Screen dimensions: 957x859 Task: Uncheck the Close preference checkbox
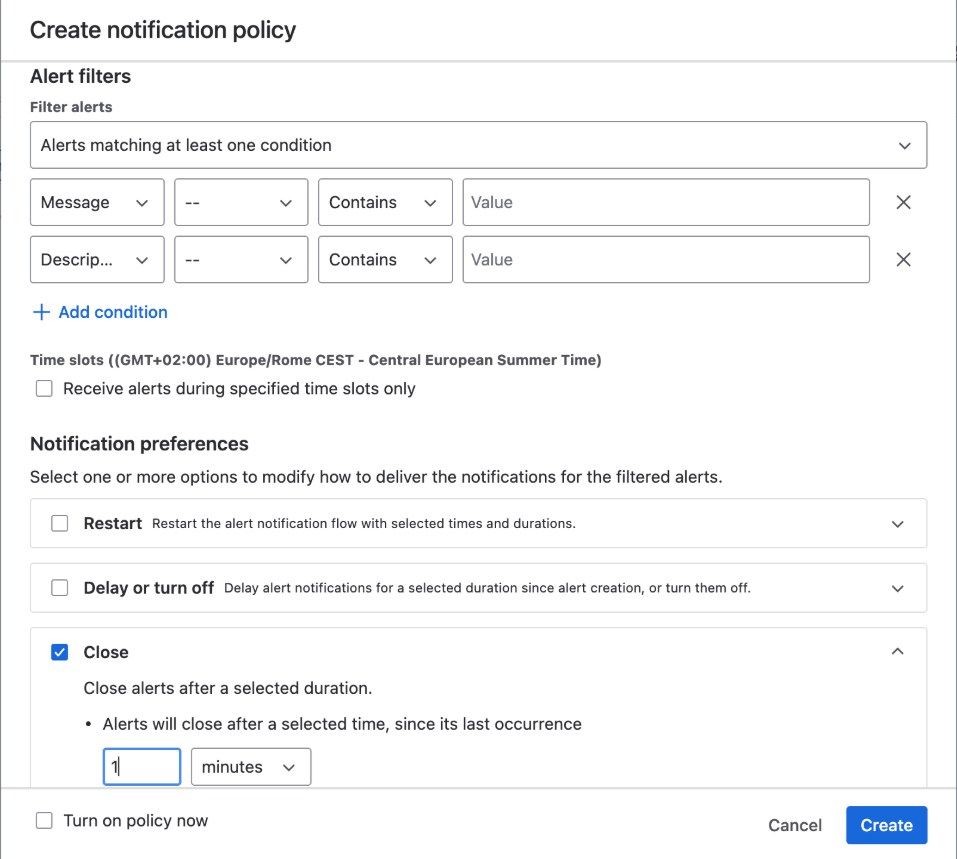tap(60, 652)
